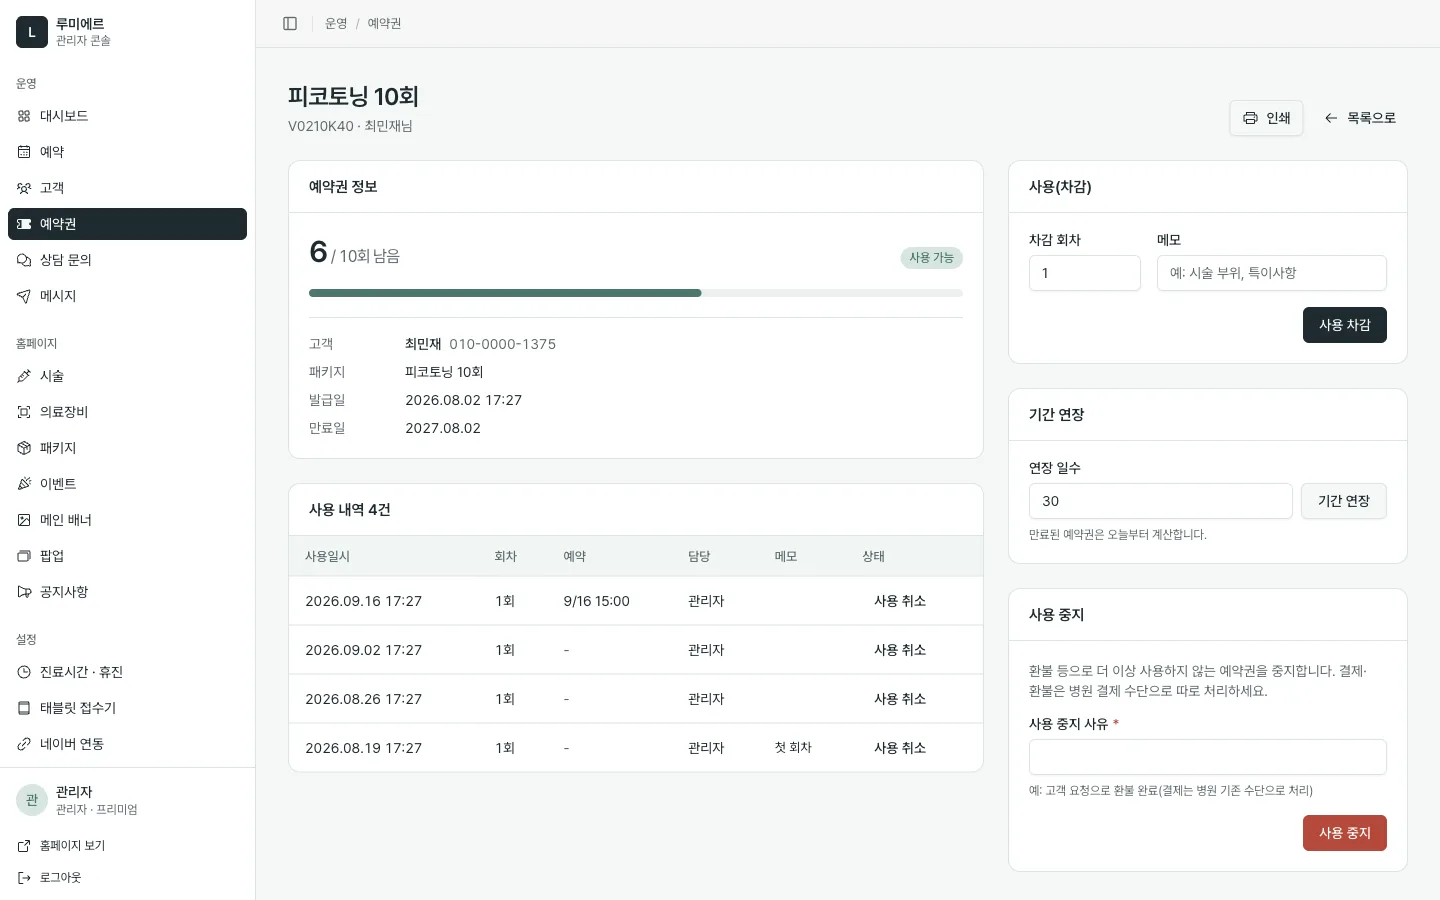Click the 고객 people icon in sidebar
Screen dimensions: 1440x900
(x=24, y=188)
